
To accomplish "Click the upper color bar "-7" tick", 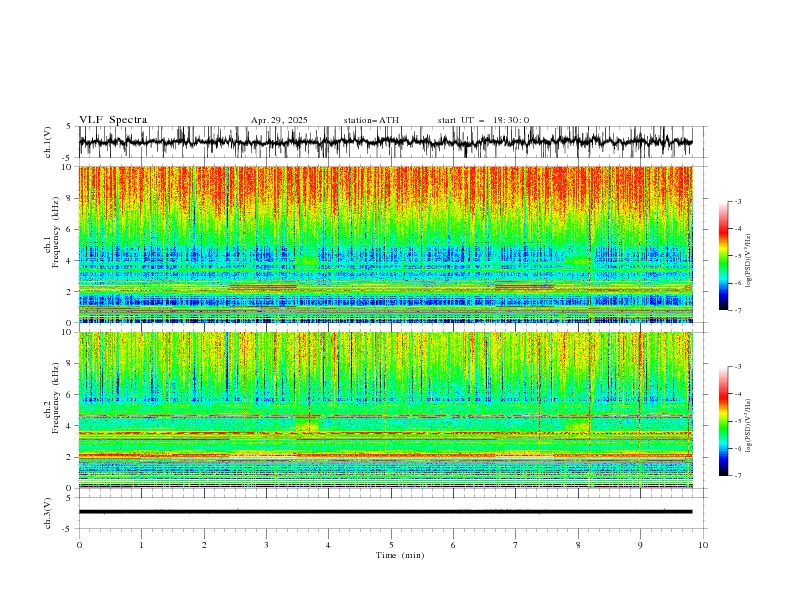I will (737, 310).
